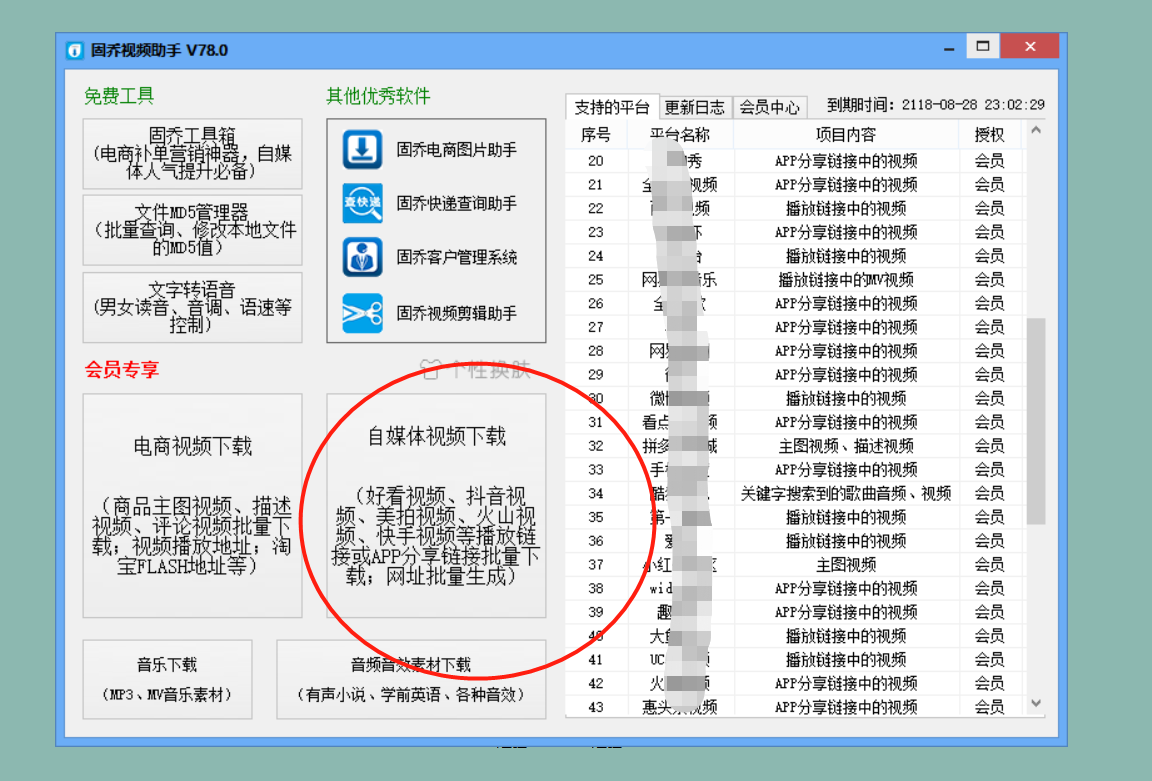Click the scroll down arrow in platform list
The image size is (1152, 781).
1036,703
